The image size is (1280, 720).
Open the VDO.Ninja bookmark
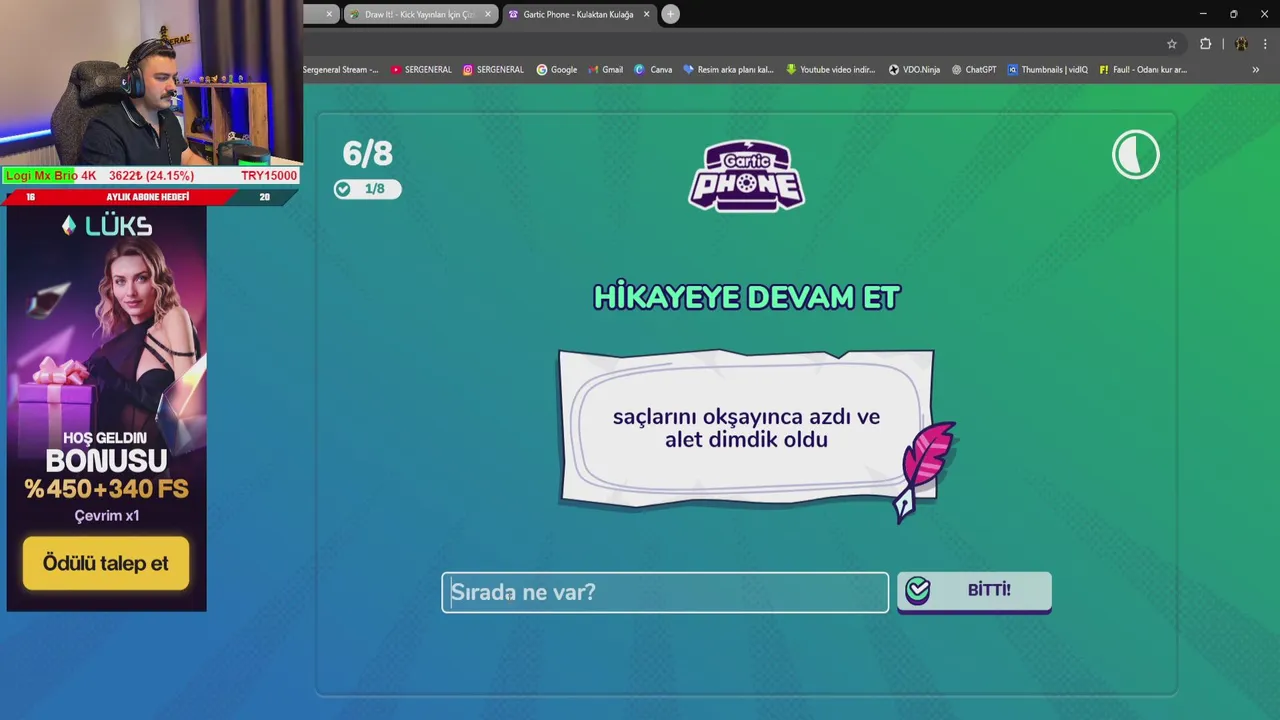point(914,70)
